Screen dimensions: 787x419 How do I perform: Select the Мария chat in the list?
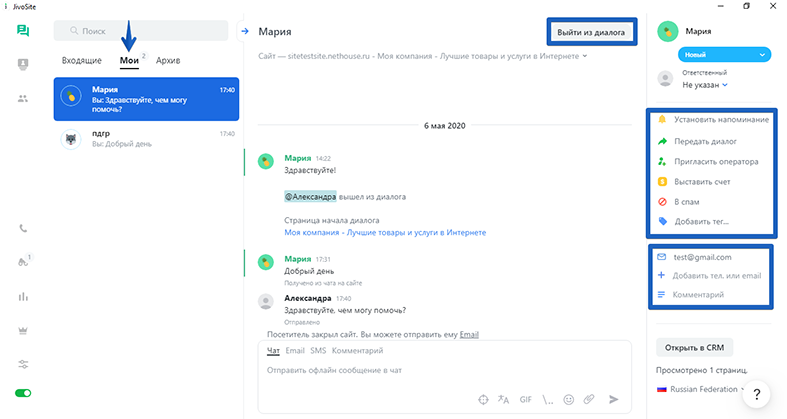[x=146, y=99]
